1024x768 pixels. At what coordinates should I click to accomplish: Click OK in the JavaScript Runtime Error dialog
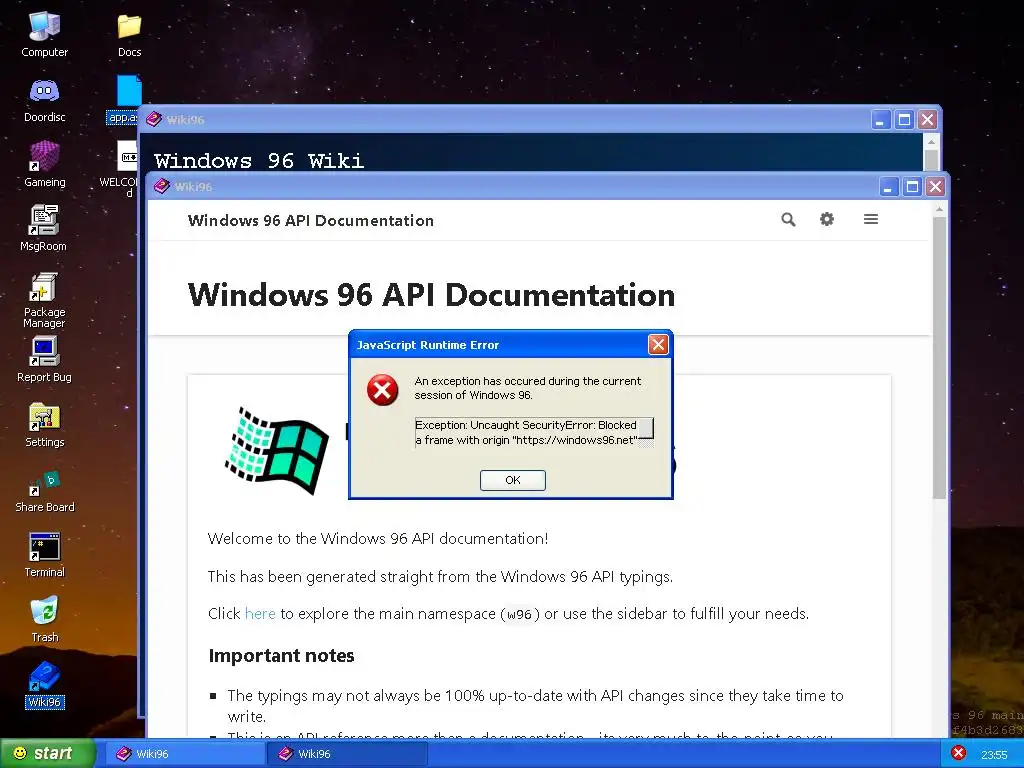click(513, 480)
